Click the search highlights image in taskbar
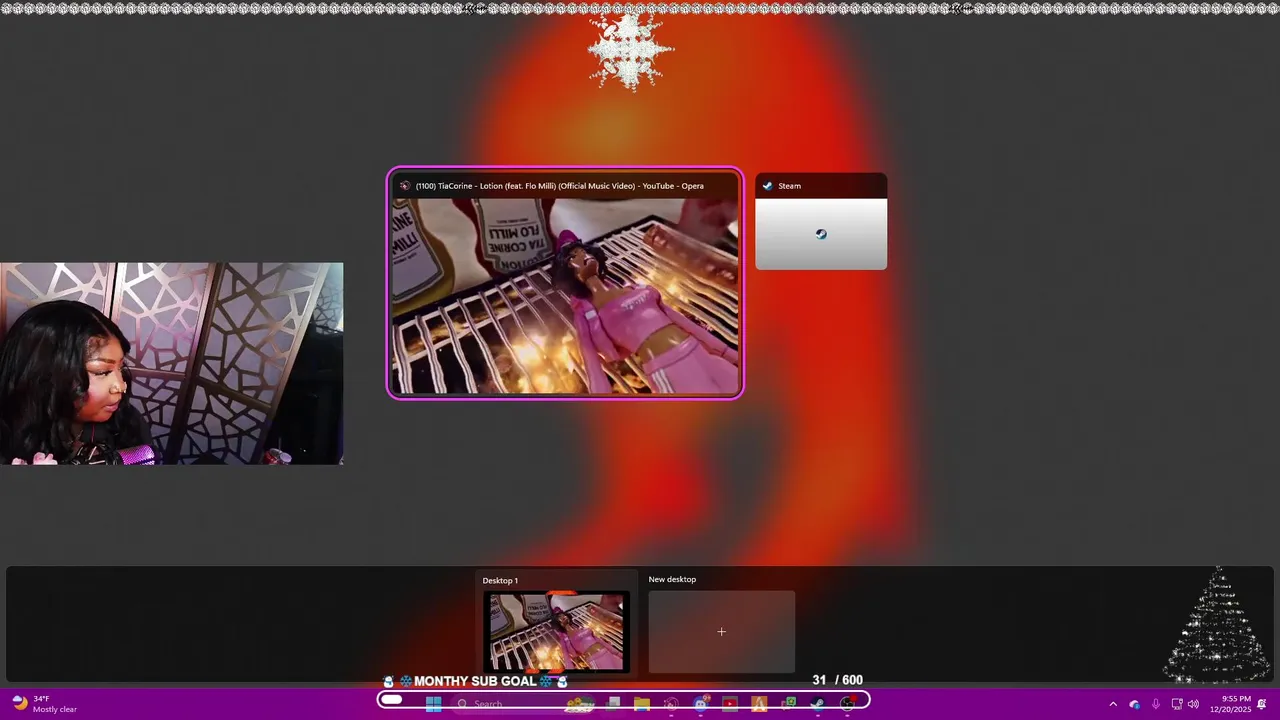The width and height of the screenshot is (1280, 720). click(580, 704)
